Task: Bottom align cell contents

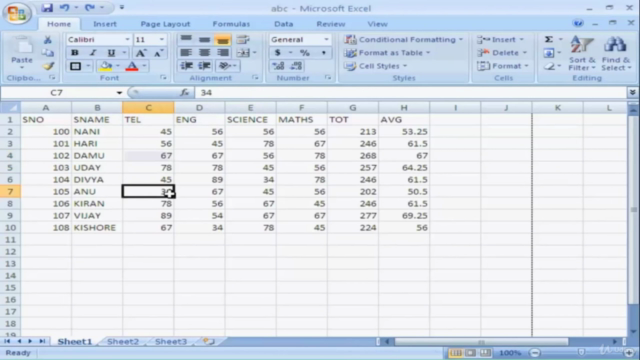Action: click(x=223, y=39)
